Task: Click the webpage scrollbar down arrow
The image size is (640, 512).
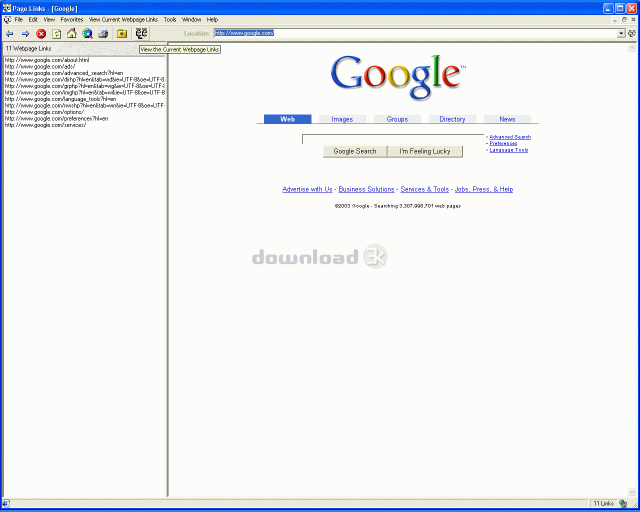Action: tap(632, 492)
